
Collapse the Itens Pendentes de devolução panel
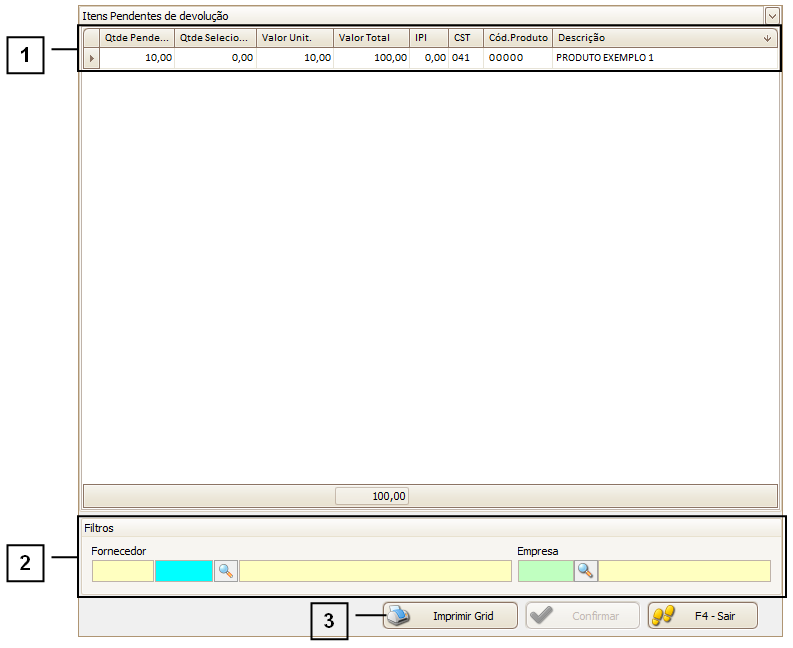click(x=771, y=16)
